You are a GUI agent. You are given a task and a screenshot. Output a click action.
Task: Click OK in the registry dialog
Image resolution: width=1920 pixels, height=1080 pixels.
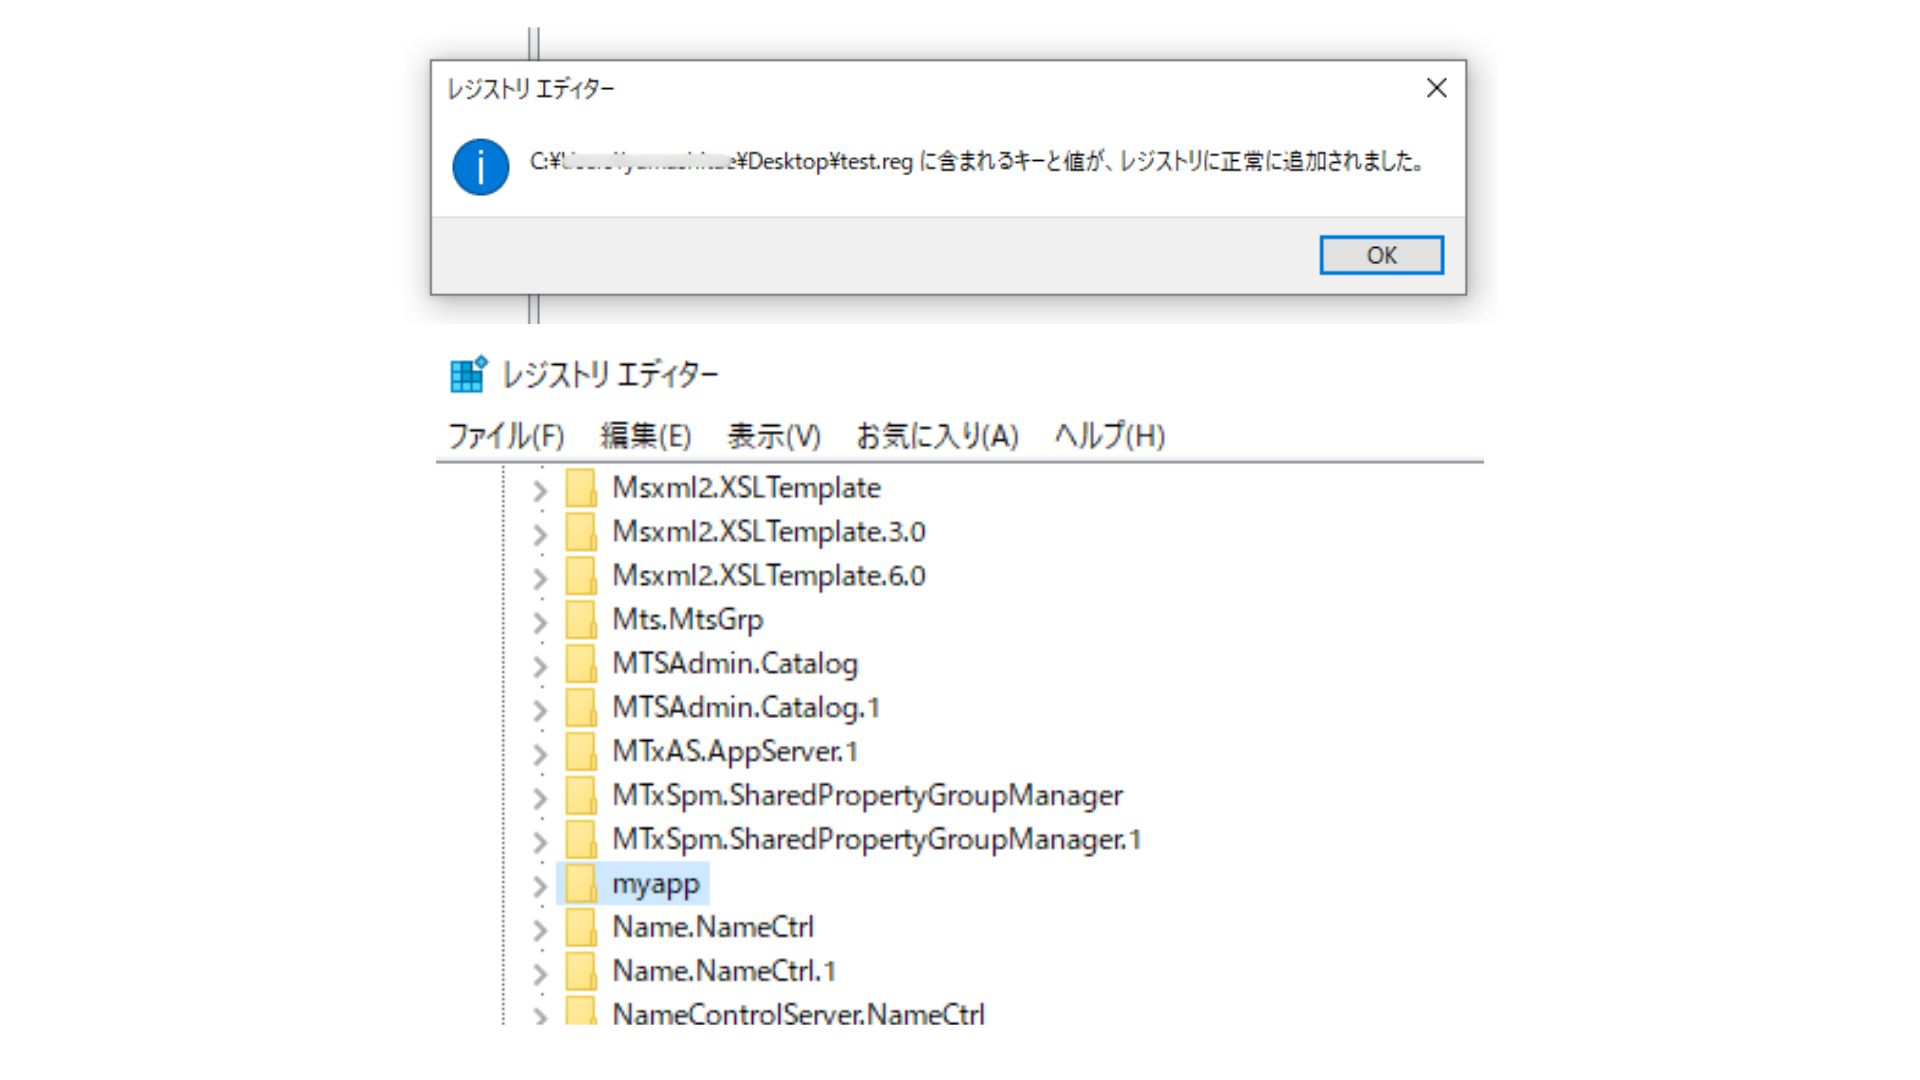pyautogui.click(x=1381, y=255)
